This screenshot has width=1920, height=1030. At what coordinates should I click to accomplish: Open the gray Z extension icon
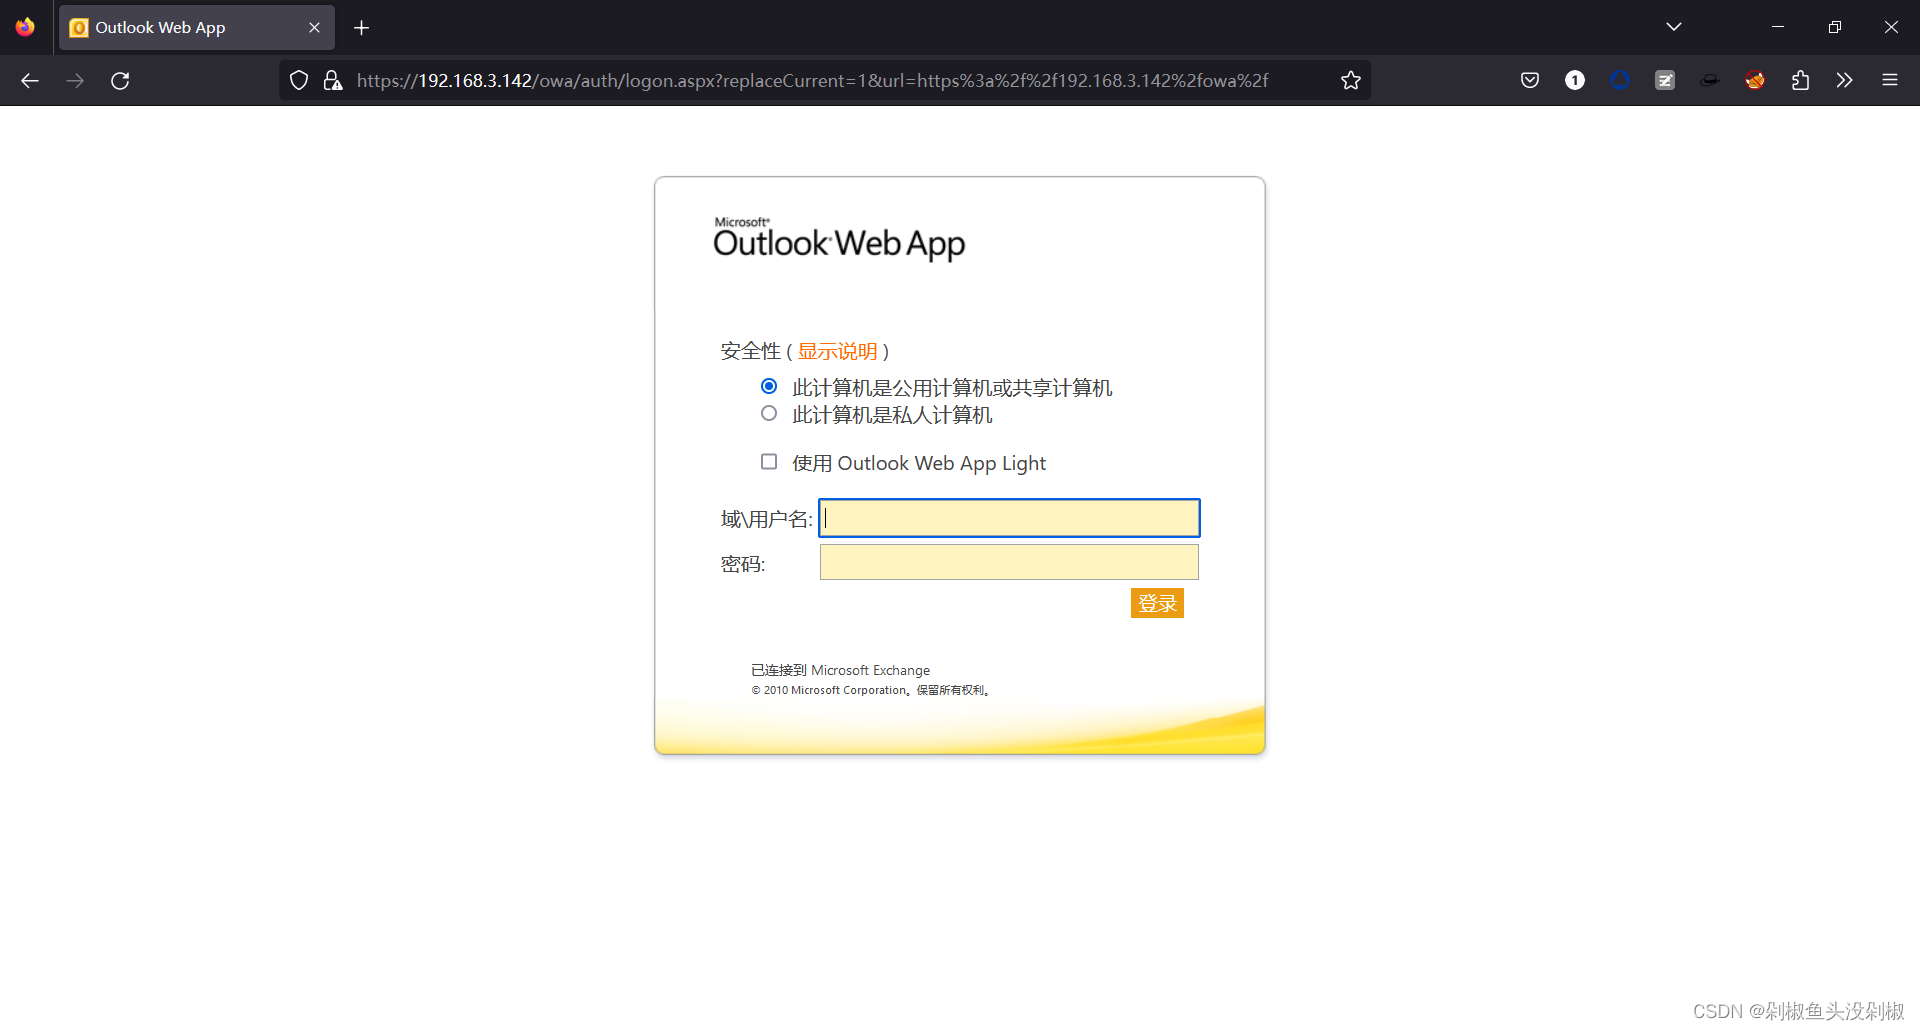pos(1665,81)
